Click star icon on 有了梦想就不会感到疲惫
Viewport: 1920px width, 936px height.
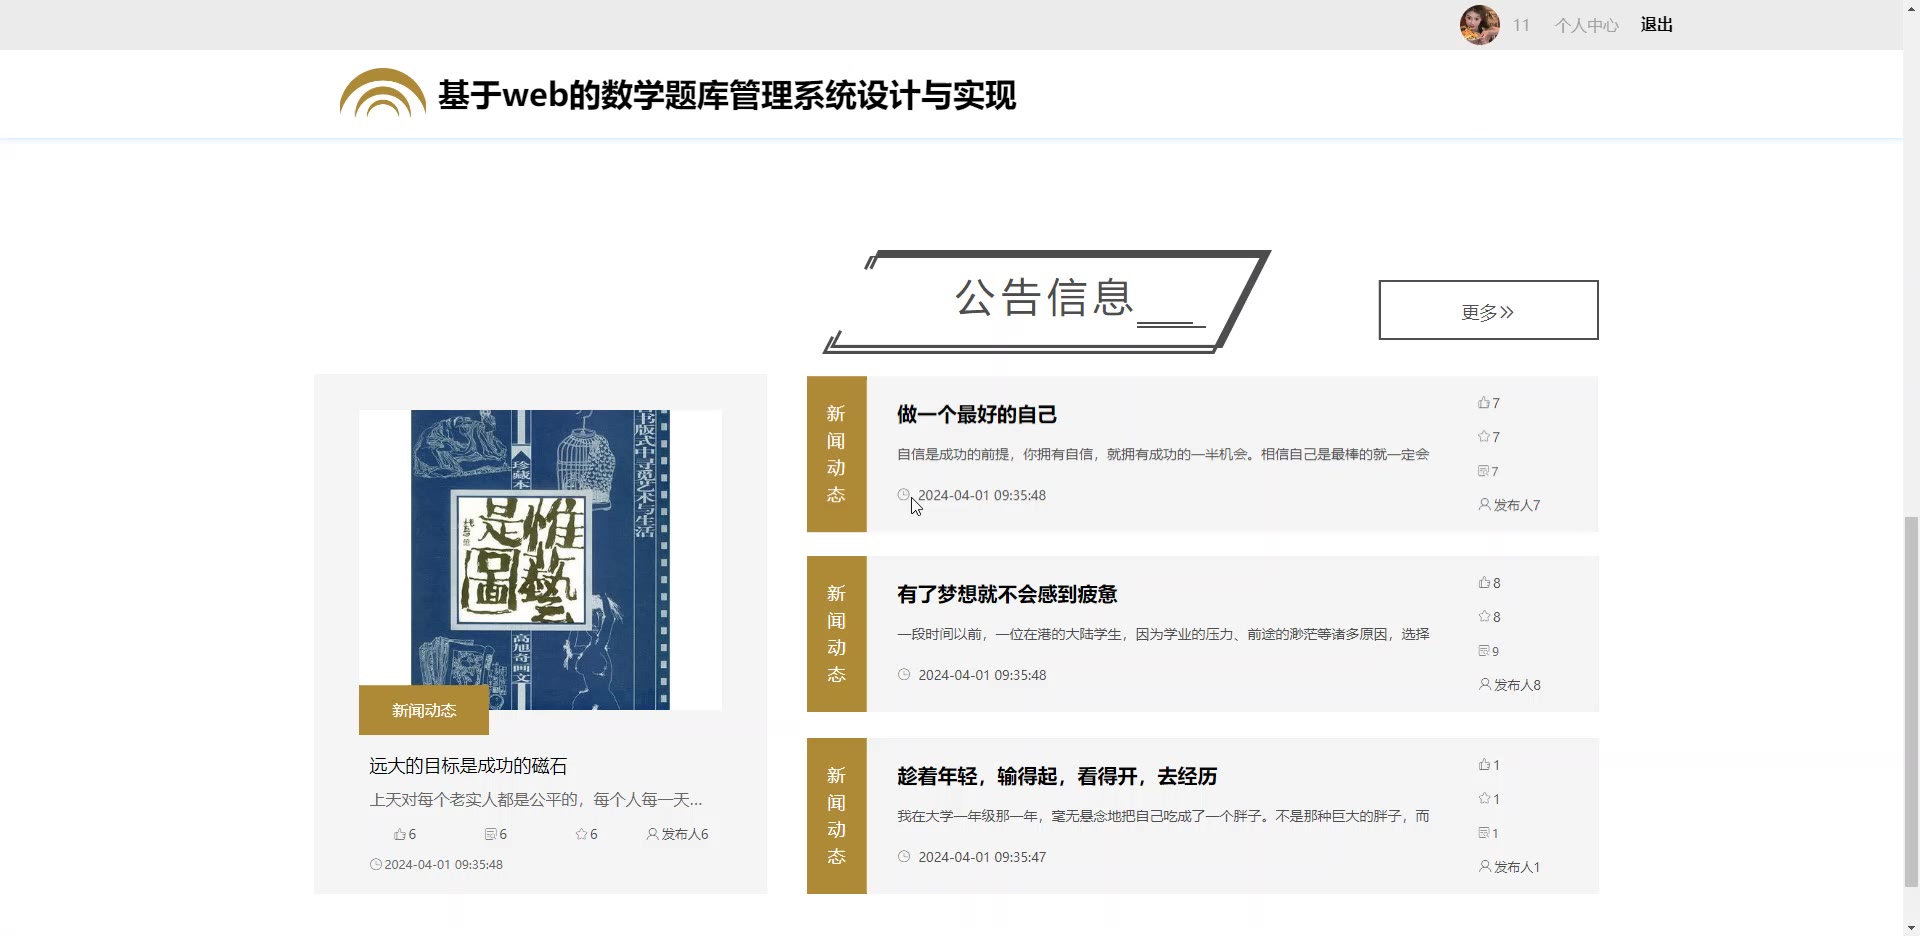click(1484, 617)
